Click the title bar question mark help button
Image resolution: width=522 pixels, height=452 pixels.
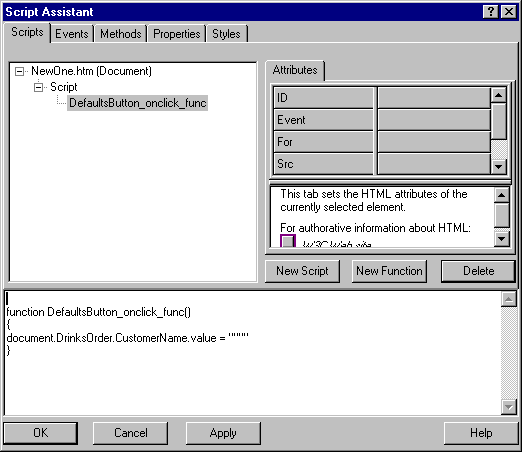click(490, 12)
